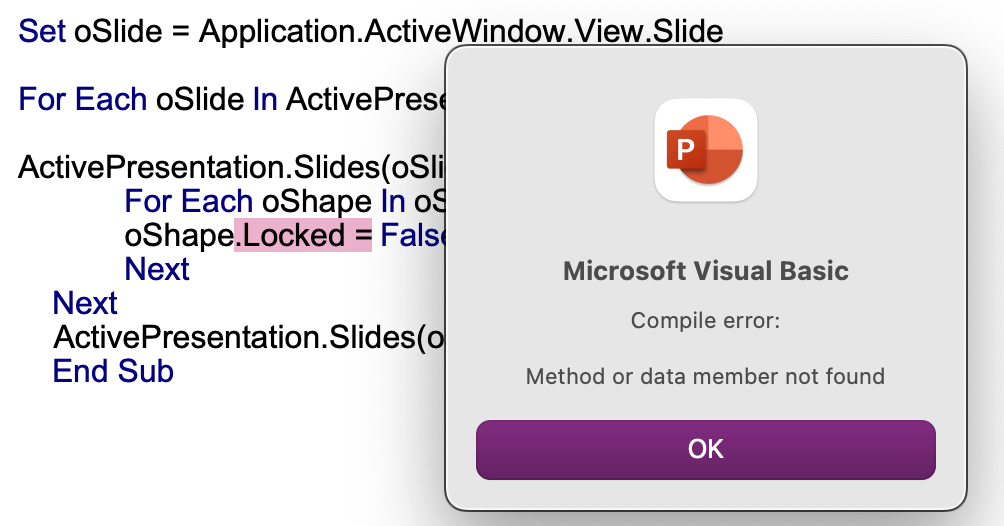Click the last 'ActivePresentation.Slides(o' line before End Sub
This screenshot has width=1004, height=526.
coord(248,338)
